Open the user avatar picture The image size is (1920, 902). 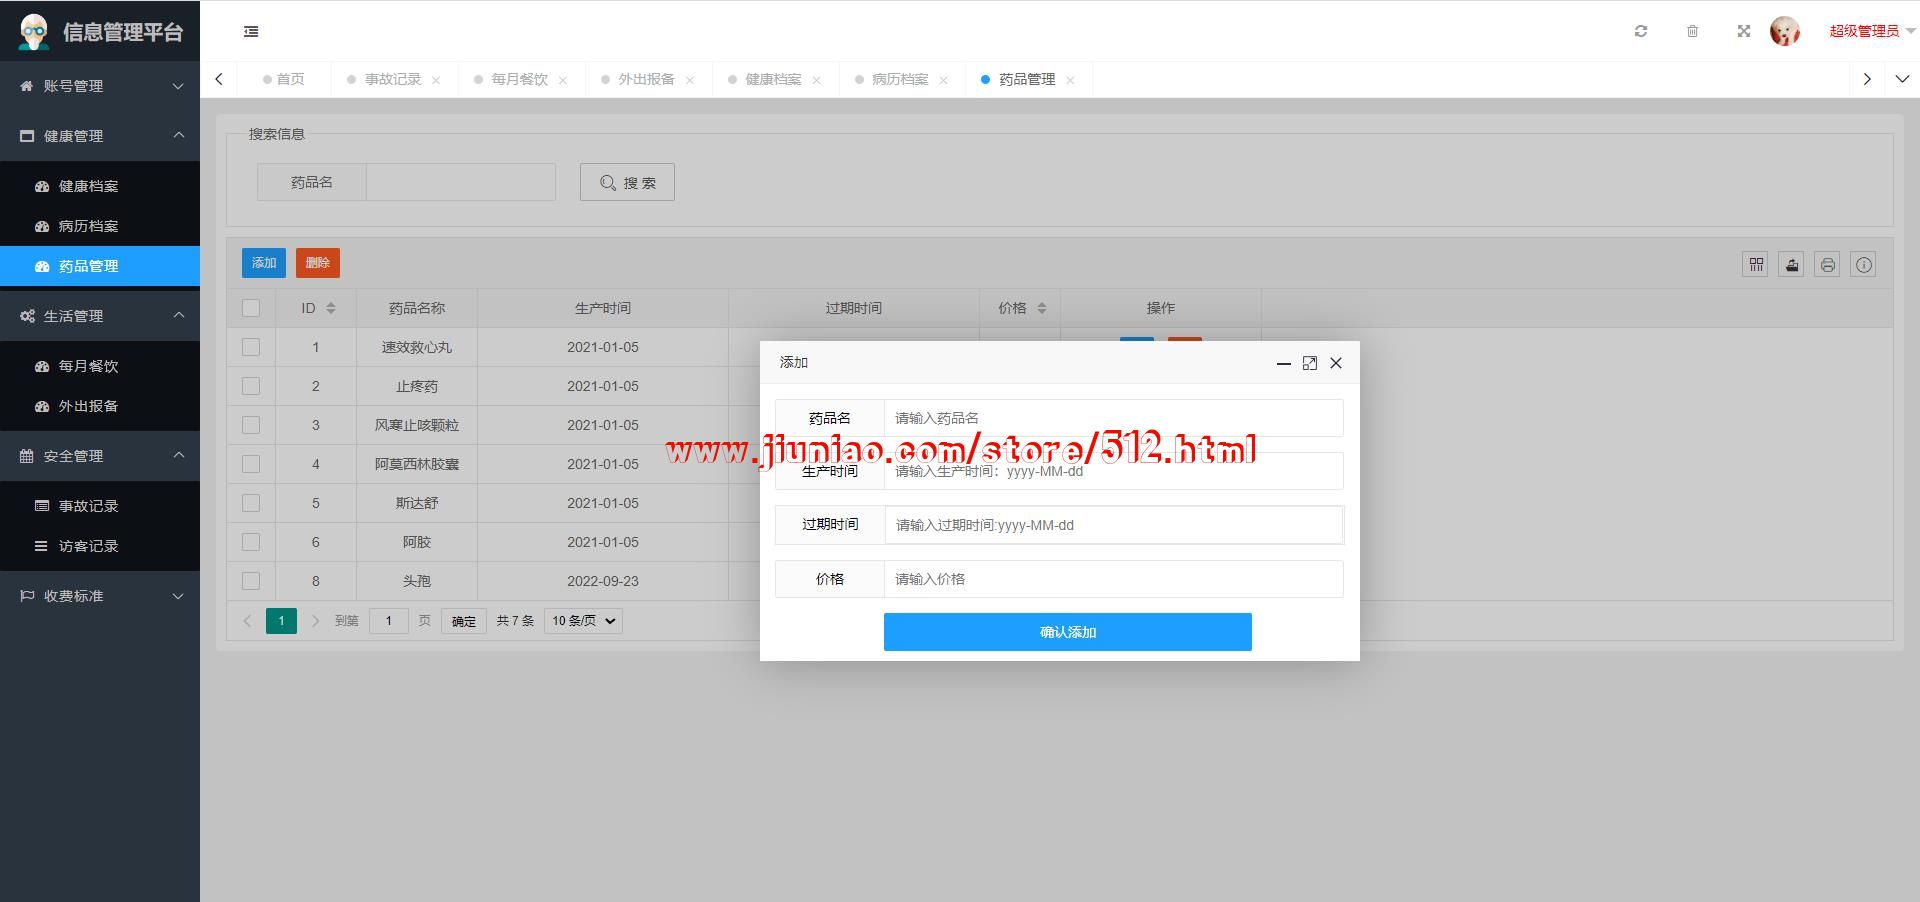click(1785, 31)
